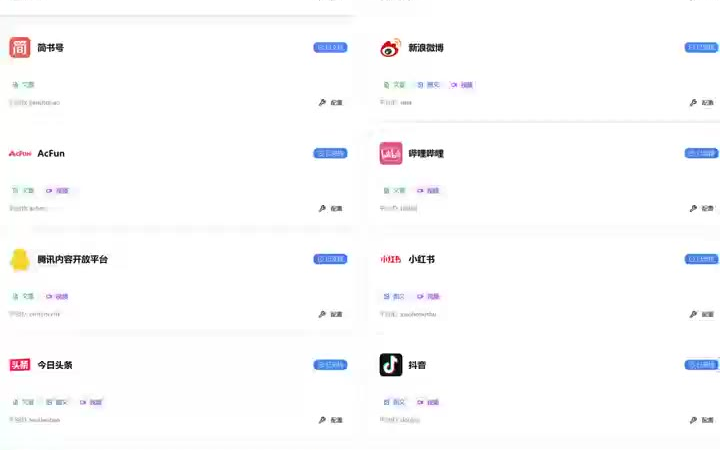Click the Douyin logo icon
Screen dimensions: 720x450
coord(391,365)
